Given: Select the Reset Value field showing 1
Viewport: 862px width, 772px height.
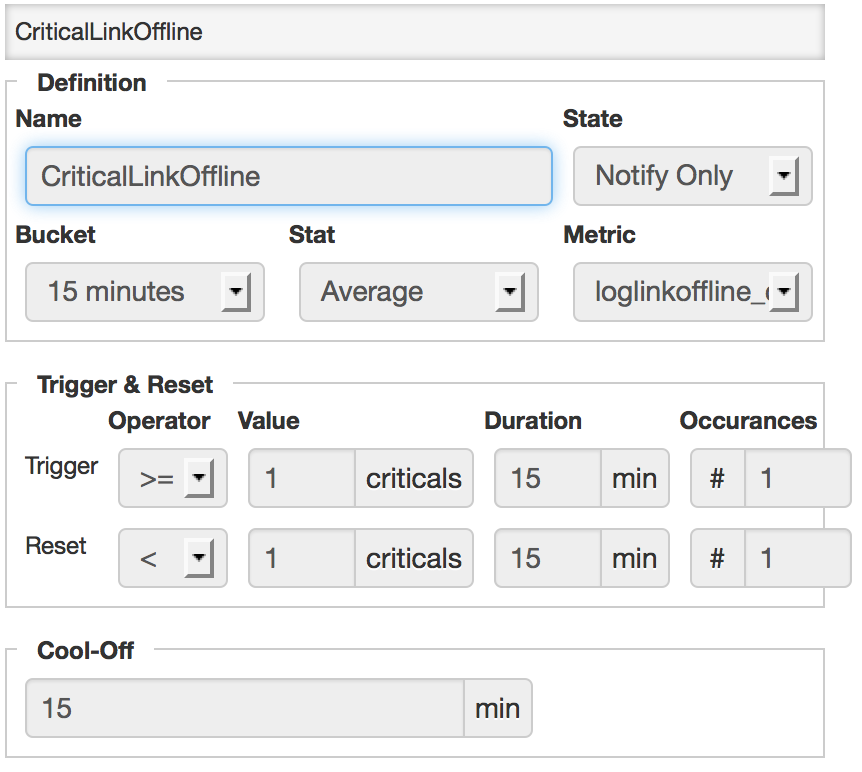Looking at the screenshot, I should click(x=300, y=558).
